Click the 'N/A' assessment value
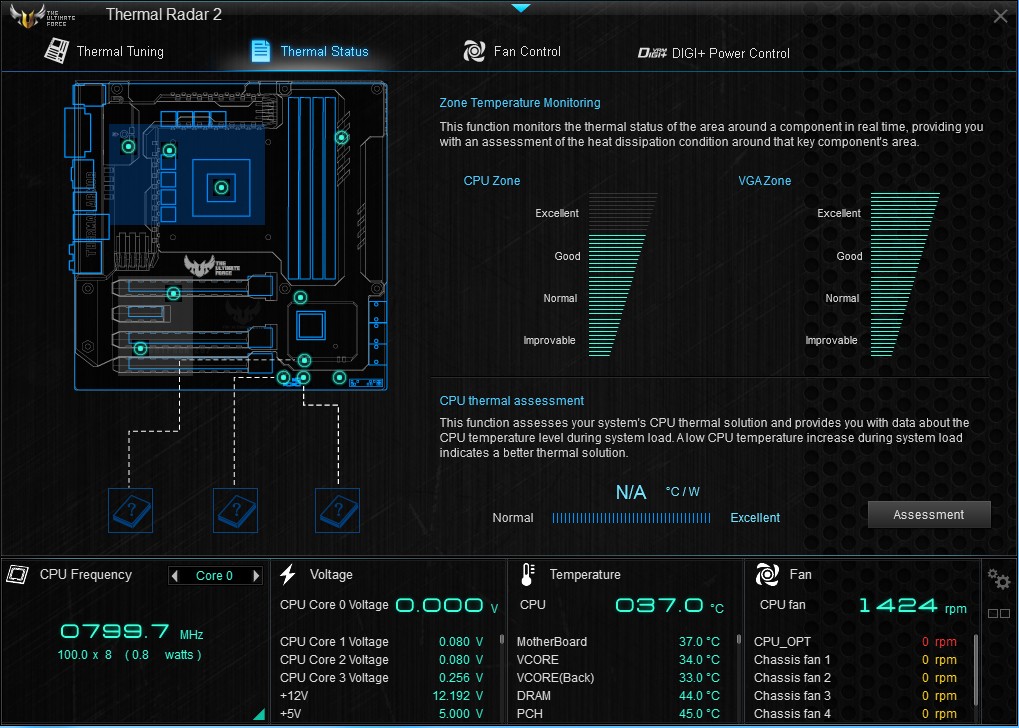This screenshot has width=1019, height=728. click(x=631, y=492)
